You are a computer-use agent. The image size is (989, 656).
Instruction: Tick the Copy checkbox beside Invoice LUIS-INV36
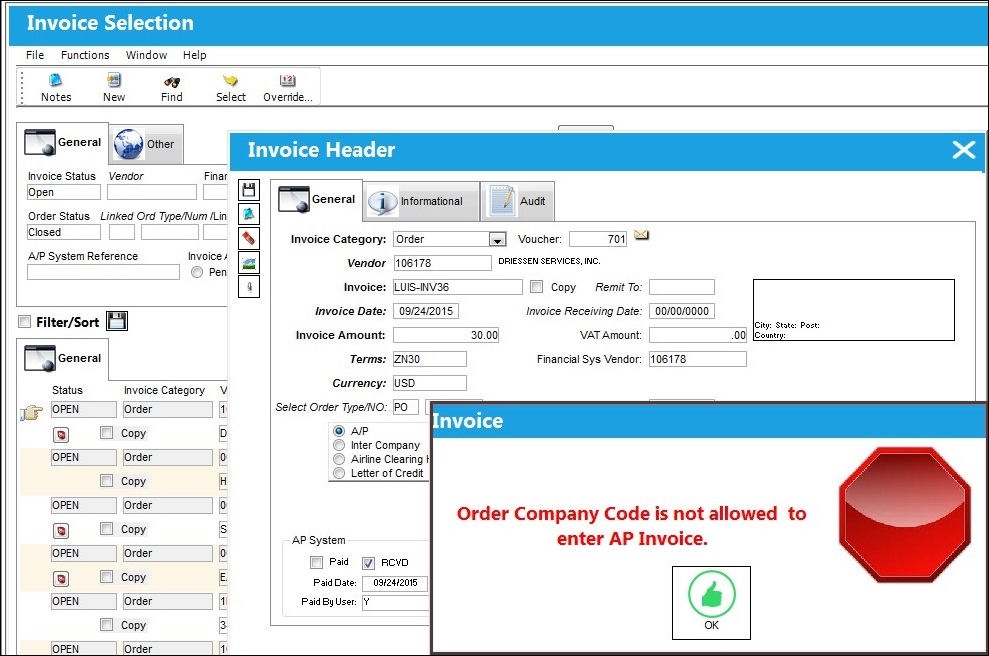tap(536, 287)
